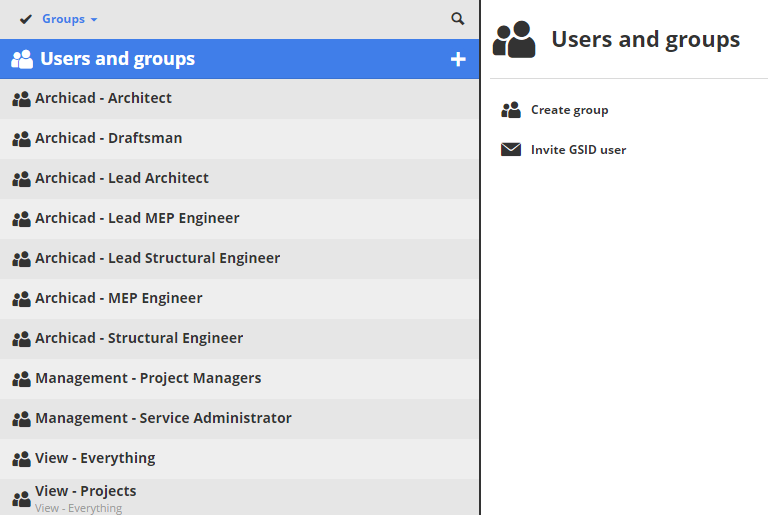768x515 pixels.
Task: Click the group icon beside Create group
Action: tap(511, 110)
